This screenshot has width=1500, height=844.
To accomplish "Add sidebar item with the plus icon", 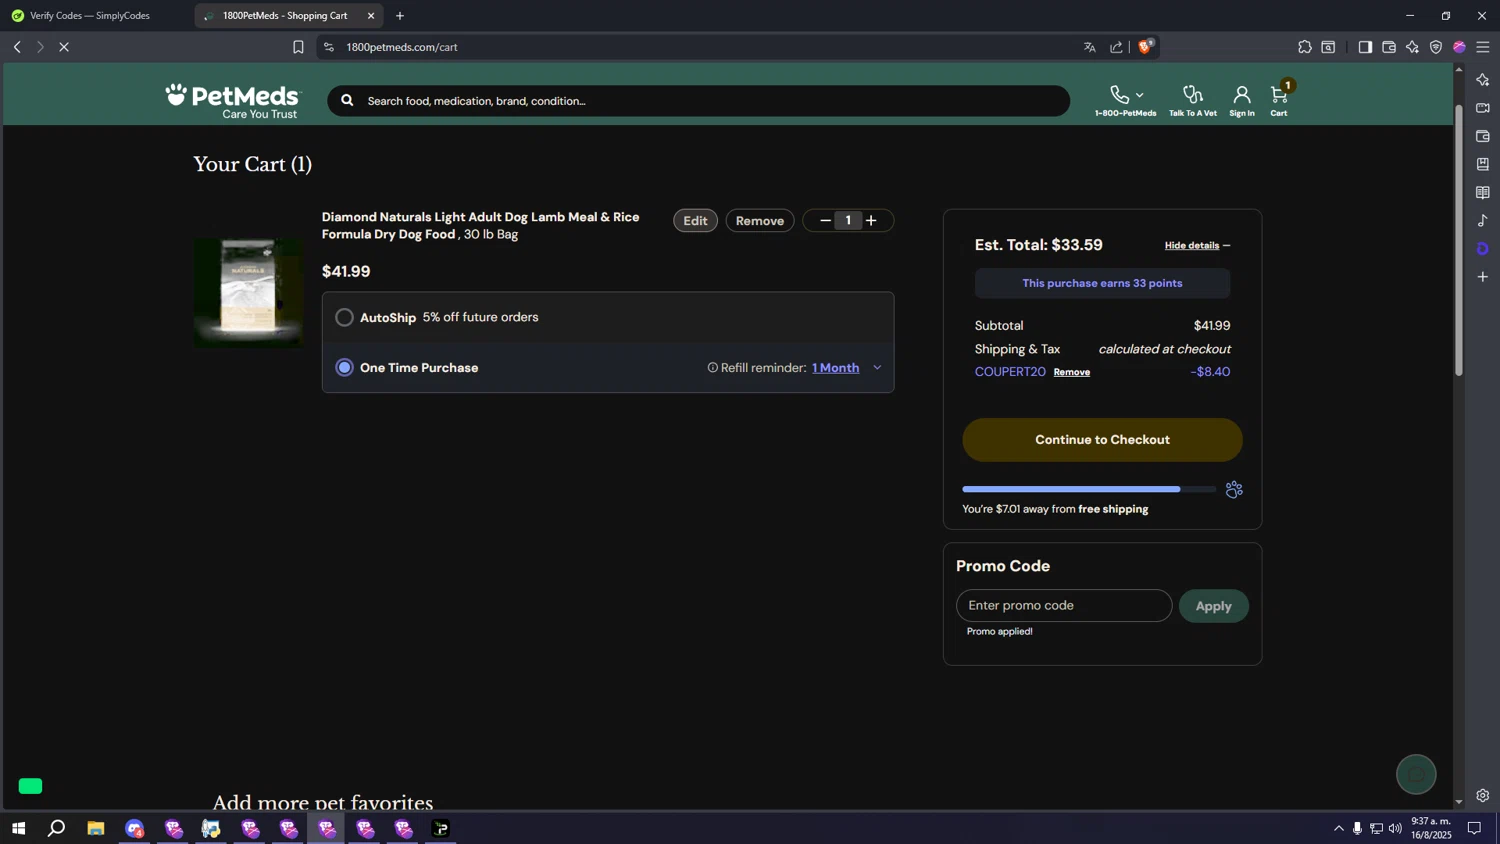I will click(x=1483, y=277).
